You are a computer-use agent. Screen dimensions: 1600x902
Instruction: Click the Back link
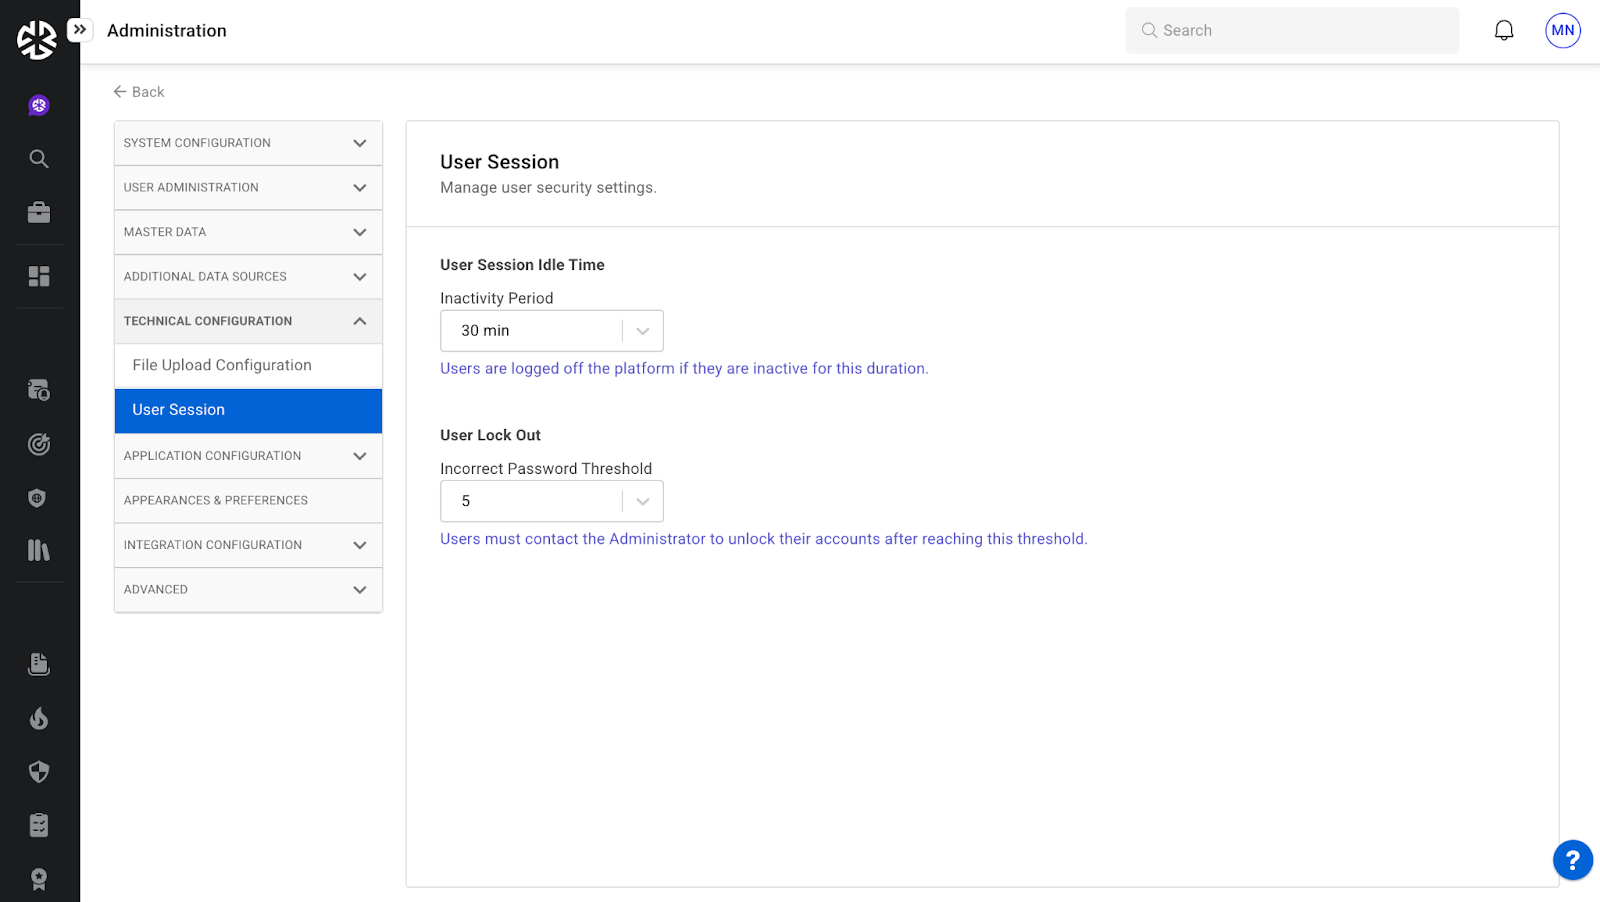pos(139,92)
